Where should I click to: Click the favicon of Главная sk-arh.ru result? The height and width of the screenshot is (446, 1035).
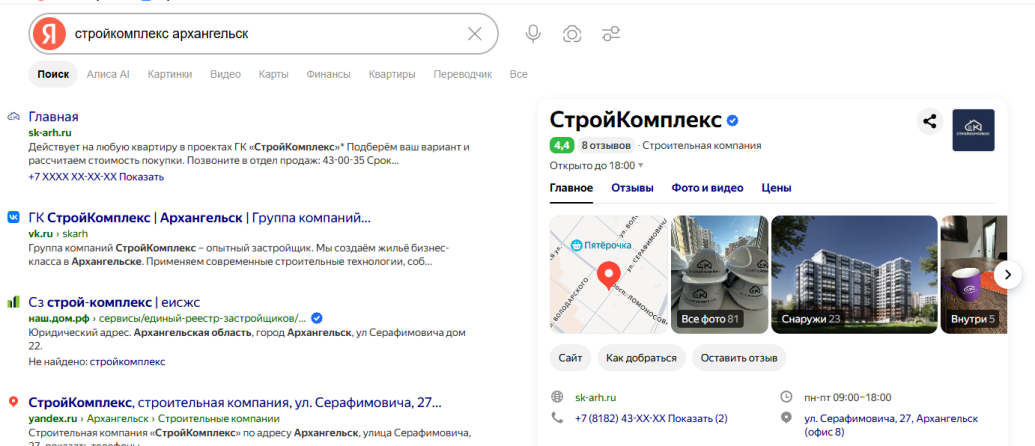(x=13, y=117)
